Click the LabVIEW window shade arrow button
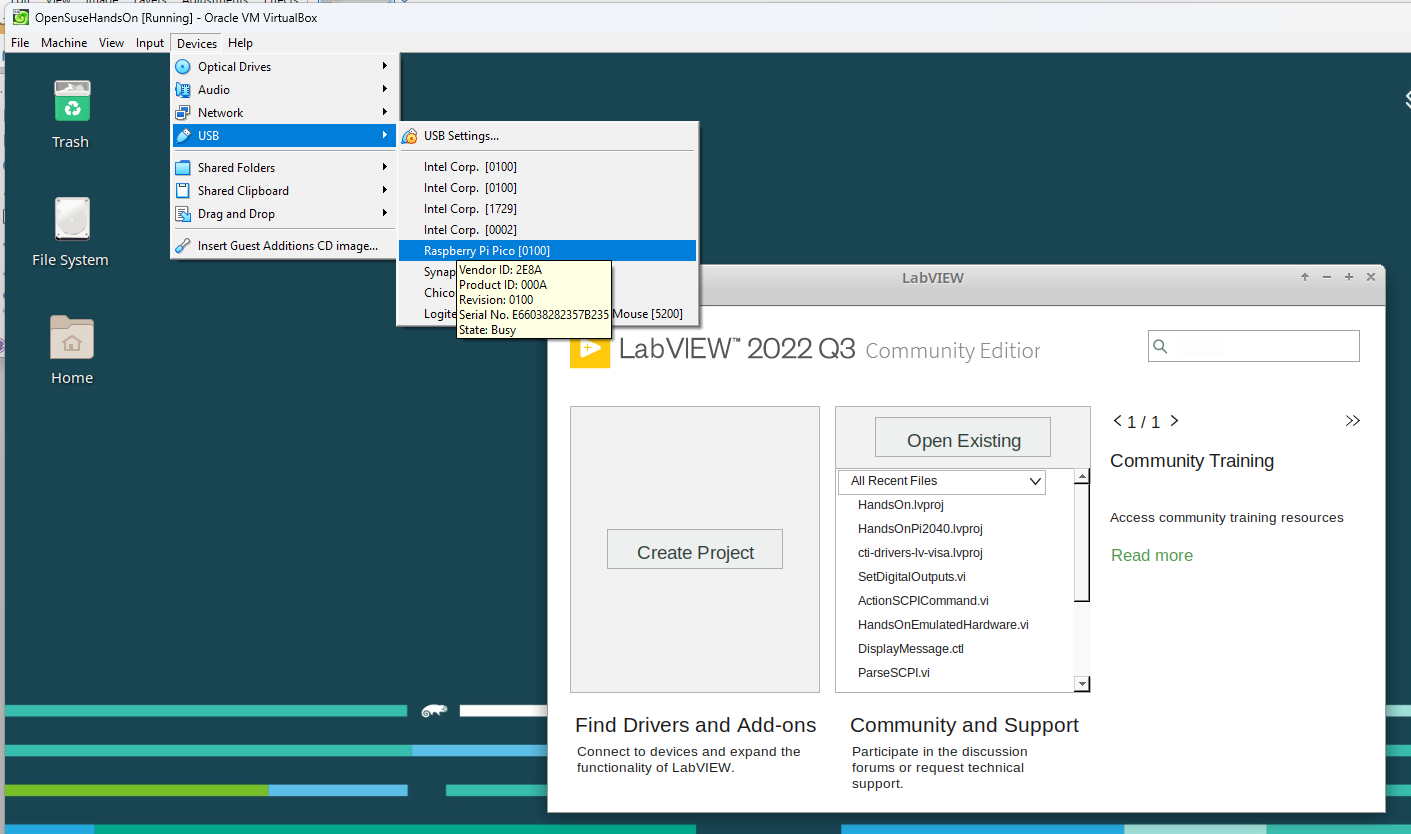The image size is (1411, 834). 1304,277
